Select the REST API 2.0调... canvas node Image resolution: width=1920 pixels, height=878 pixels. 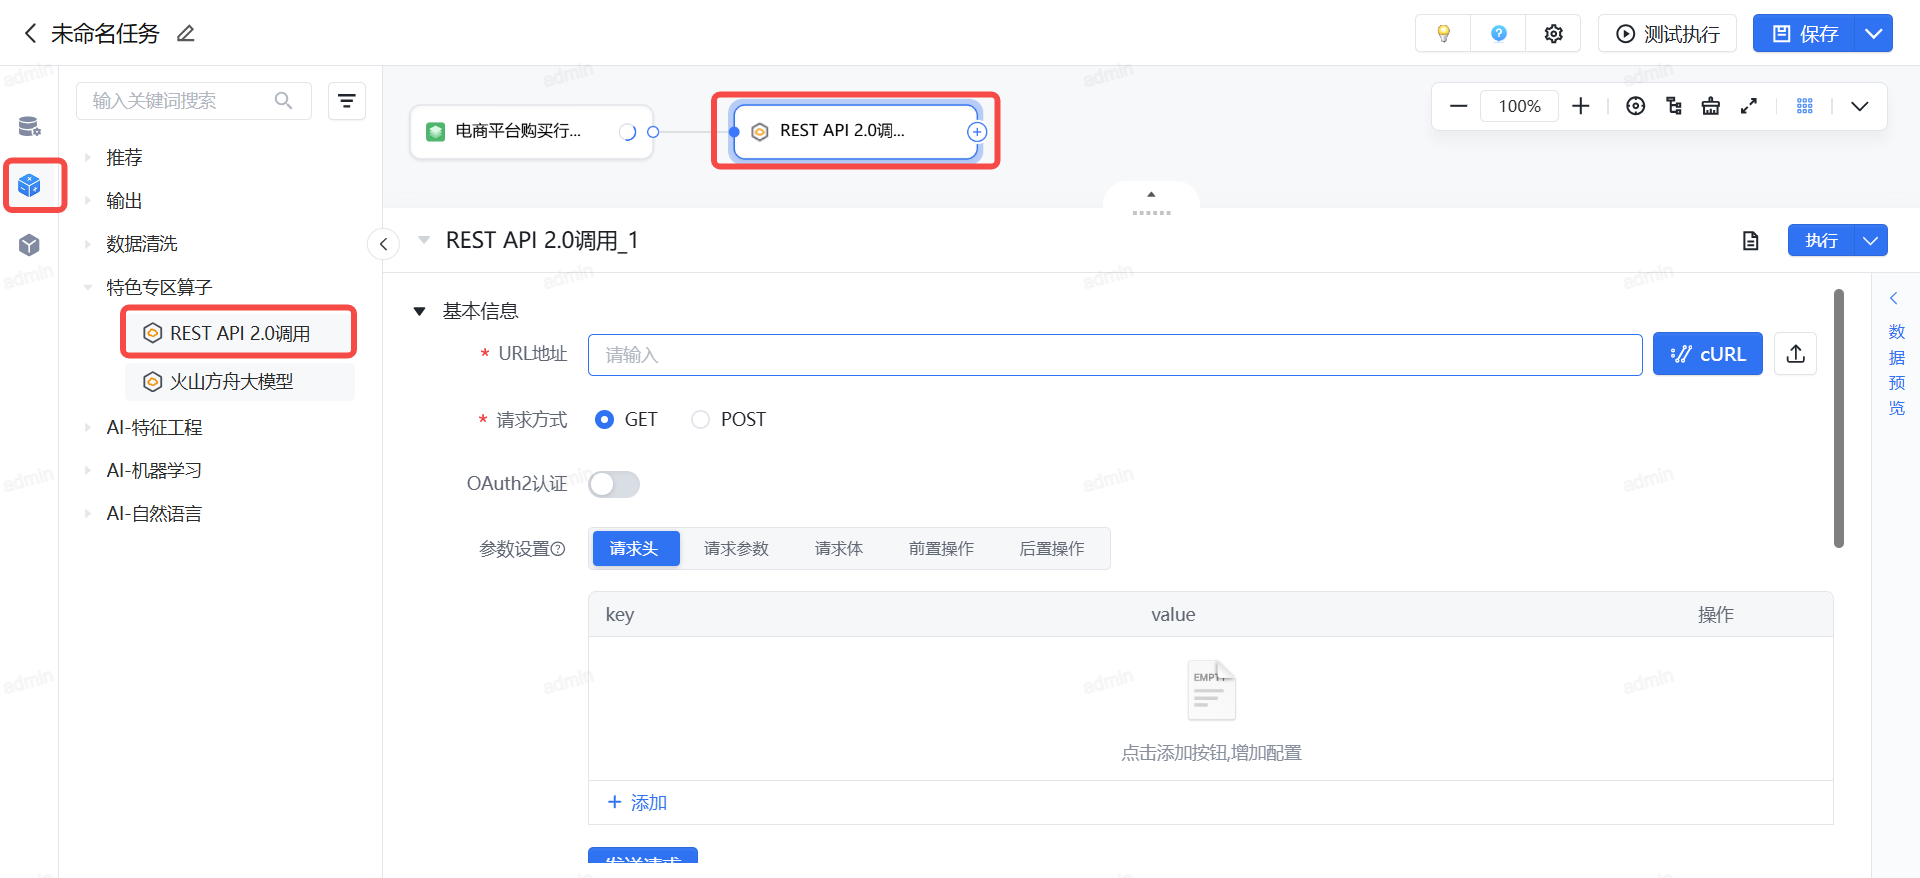856,132
